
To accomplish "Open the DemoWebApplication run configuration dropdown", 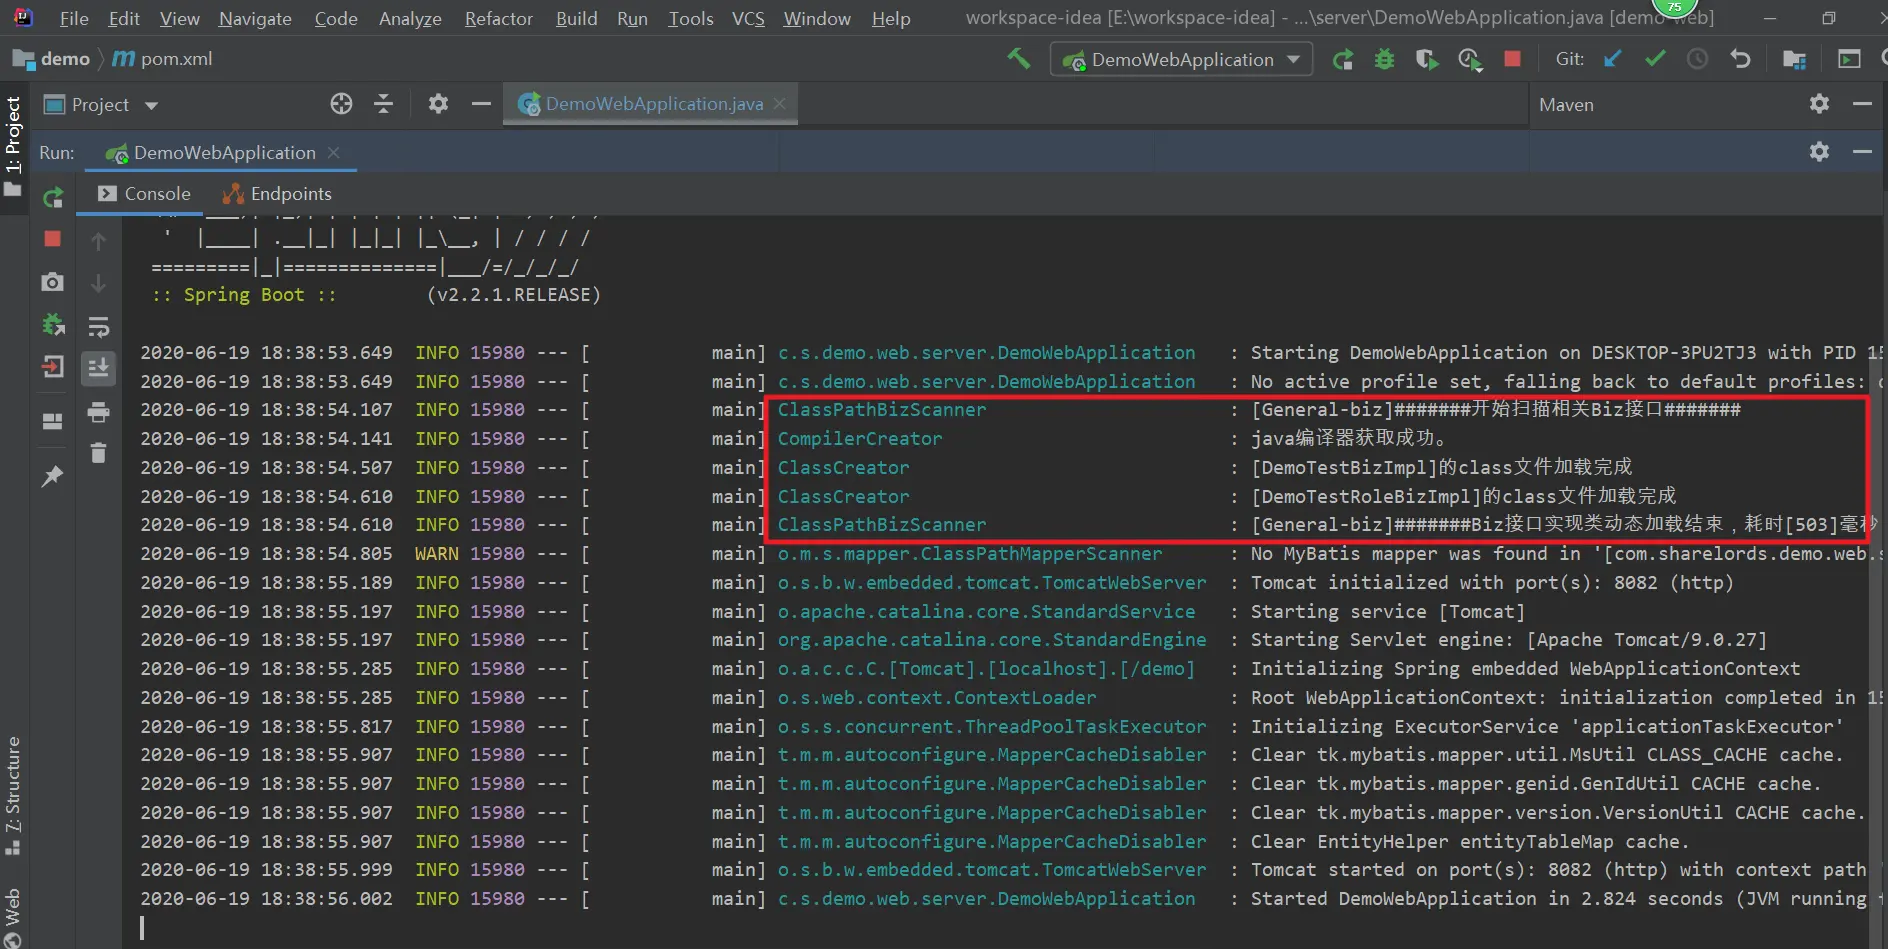I will [x=1181, y=60].
